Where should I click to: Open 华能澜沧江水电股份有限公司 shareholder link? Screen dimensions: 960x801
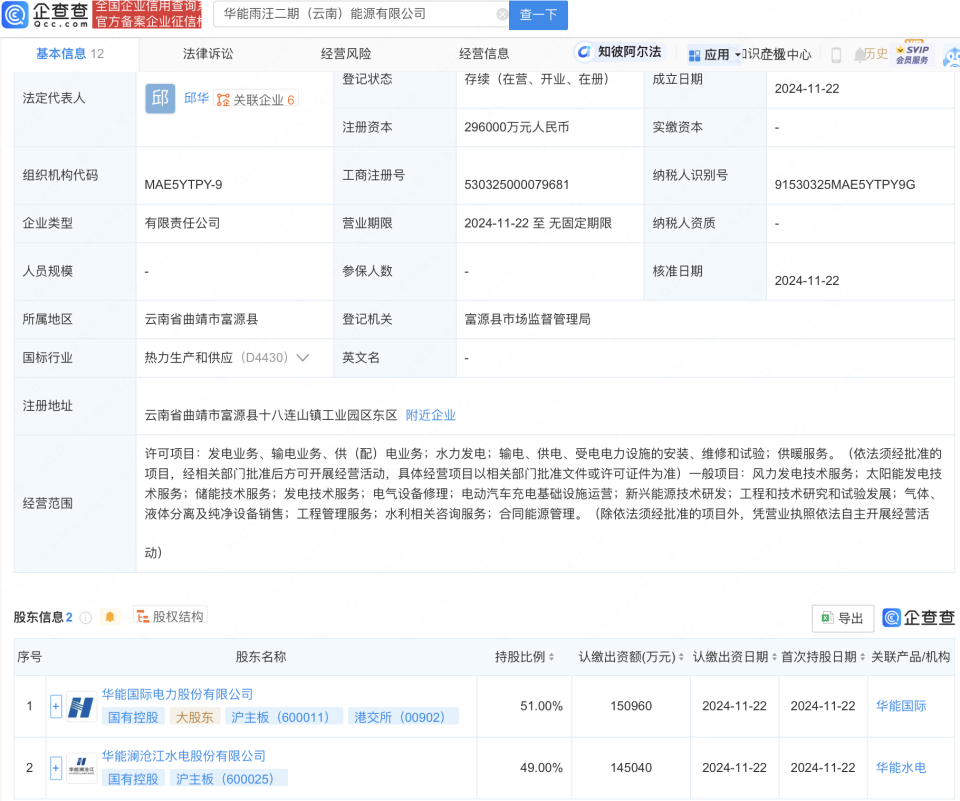184,756
